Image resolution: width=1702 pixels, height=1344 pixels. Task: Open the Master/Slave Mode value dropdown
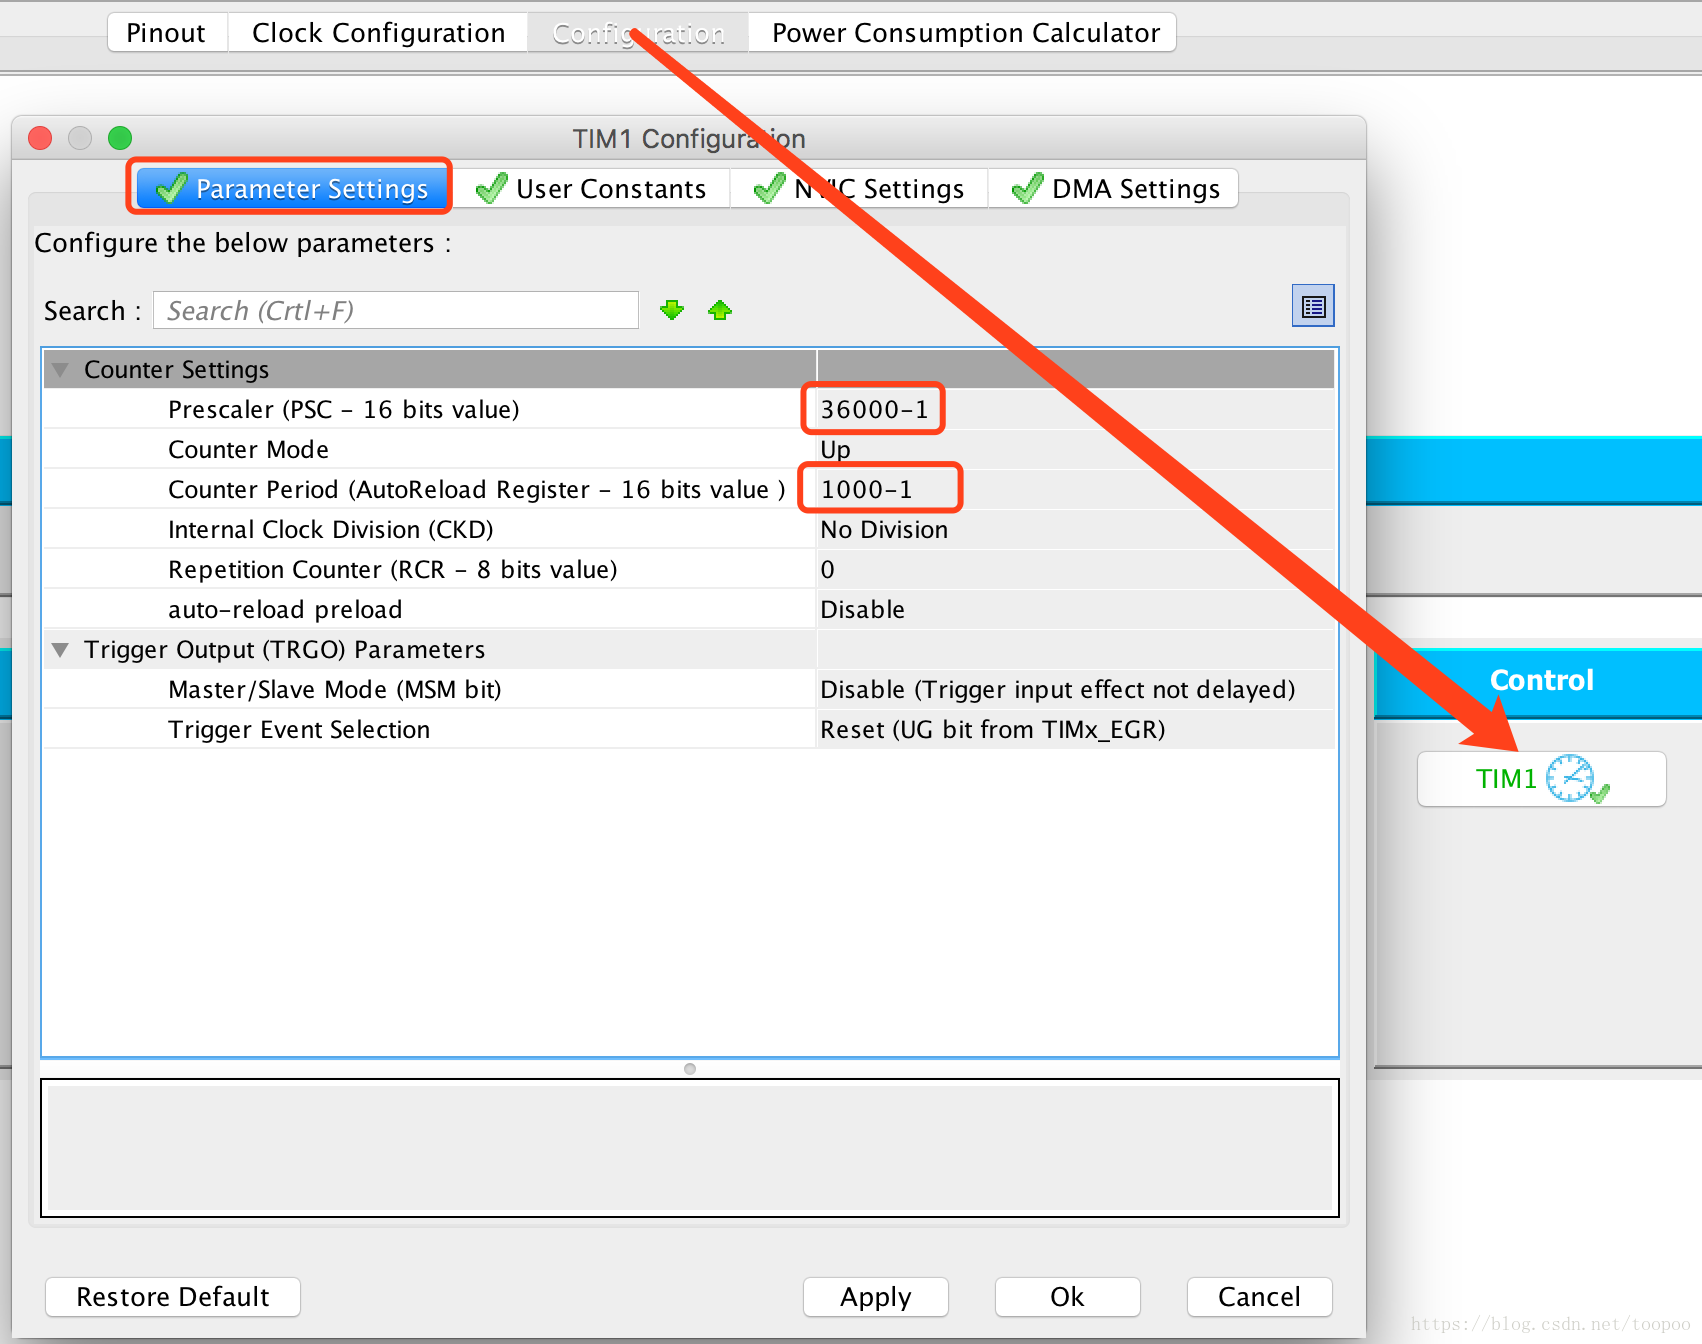1075,689
